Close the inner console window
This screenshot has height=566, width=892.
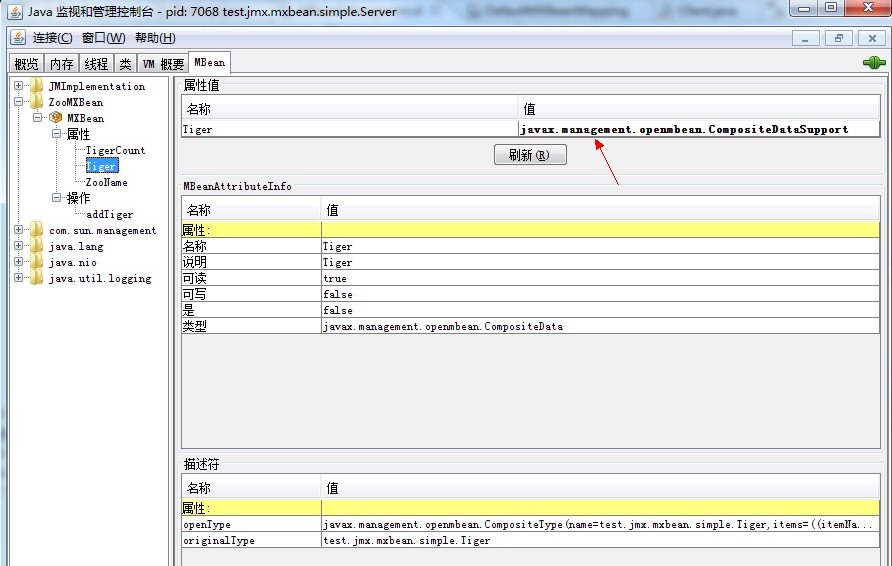(x=872, y=39)
